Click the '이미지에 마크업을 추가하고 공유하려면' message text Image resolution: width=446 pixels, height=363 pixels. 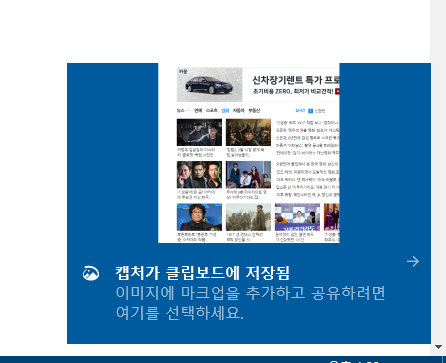[250, 293]
